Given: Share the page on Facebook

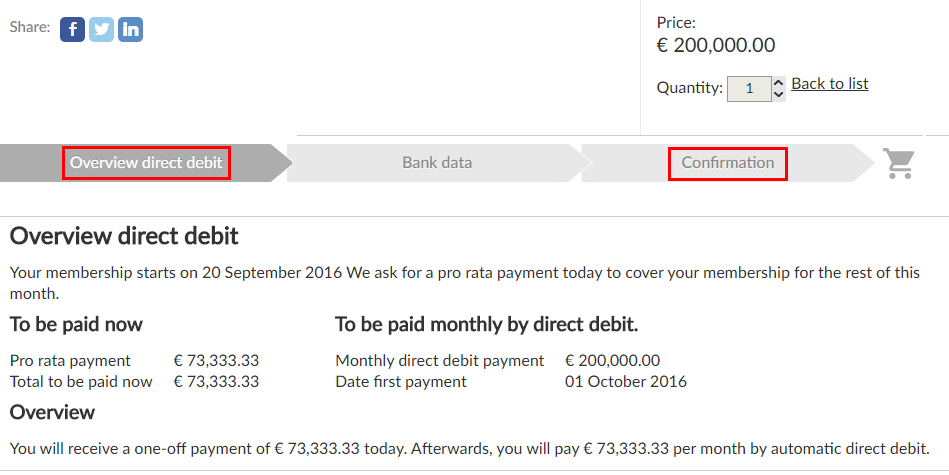Looking at the screenshot, I should (72, 29).
